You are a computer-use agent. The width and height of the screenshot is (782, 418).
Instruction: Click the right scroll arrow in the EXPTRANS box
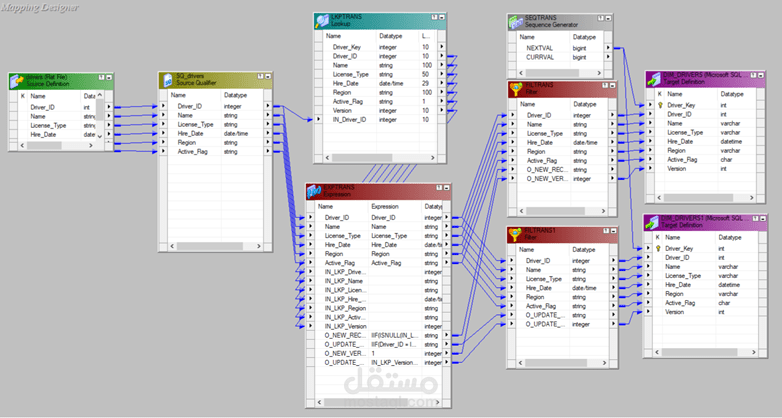[437, 402]
